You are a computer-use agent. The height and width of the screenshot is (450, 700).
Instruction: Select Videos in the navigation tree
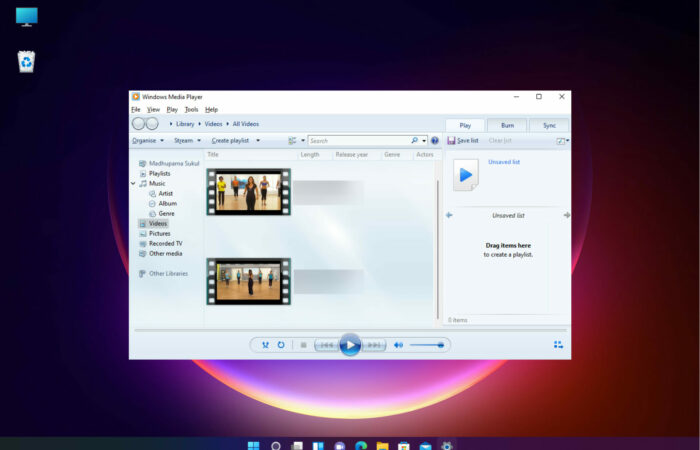pos(153,224)
